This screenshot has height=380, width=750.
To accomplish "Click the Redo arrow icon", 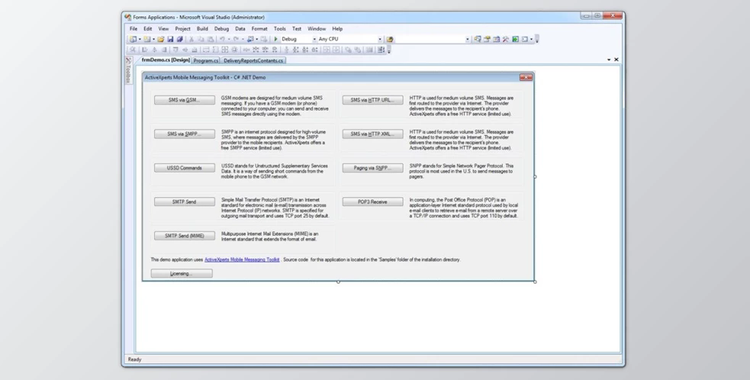I will tap(236, 39).
